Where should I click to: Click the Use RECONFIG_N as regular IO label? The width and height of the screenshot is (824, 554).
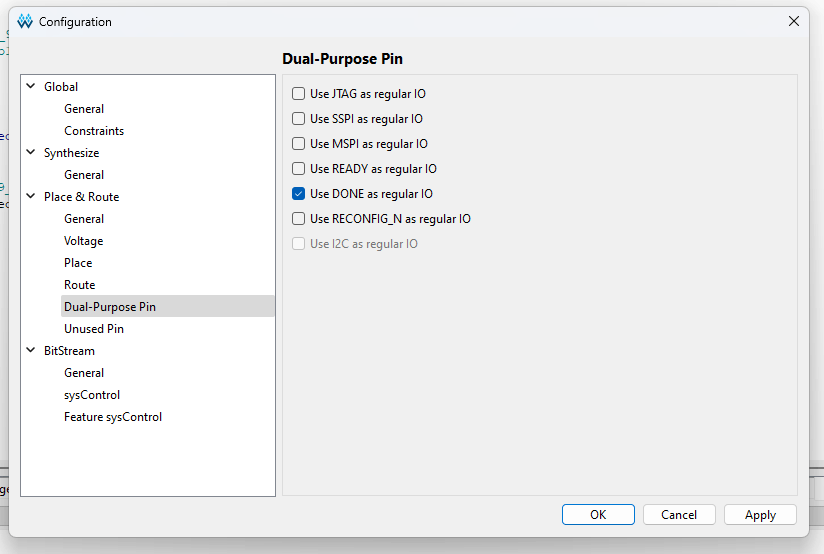pyautogui.click(x=390, y=219)
